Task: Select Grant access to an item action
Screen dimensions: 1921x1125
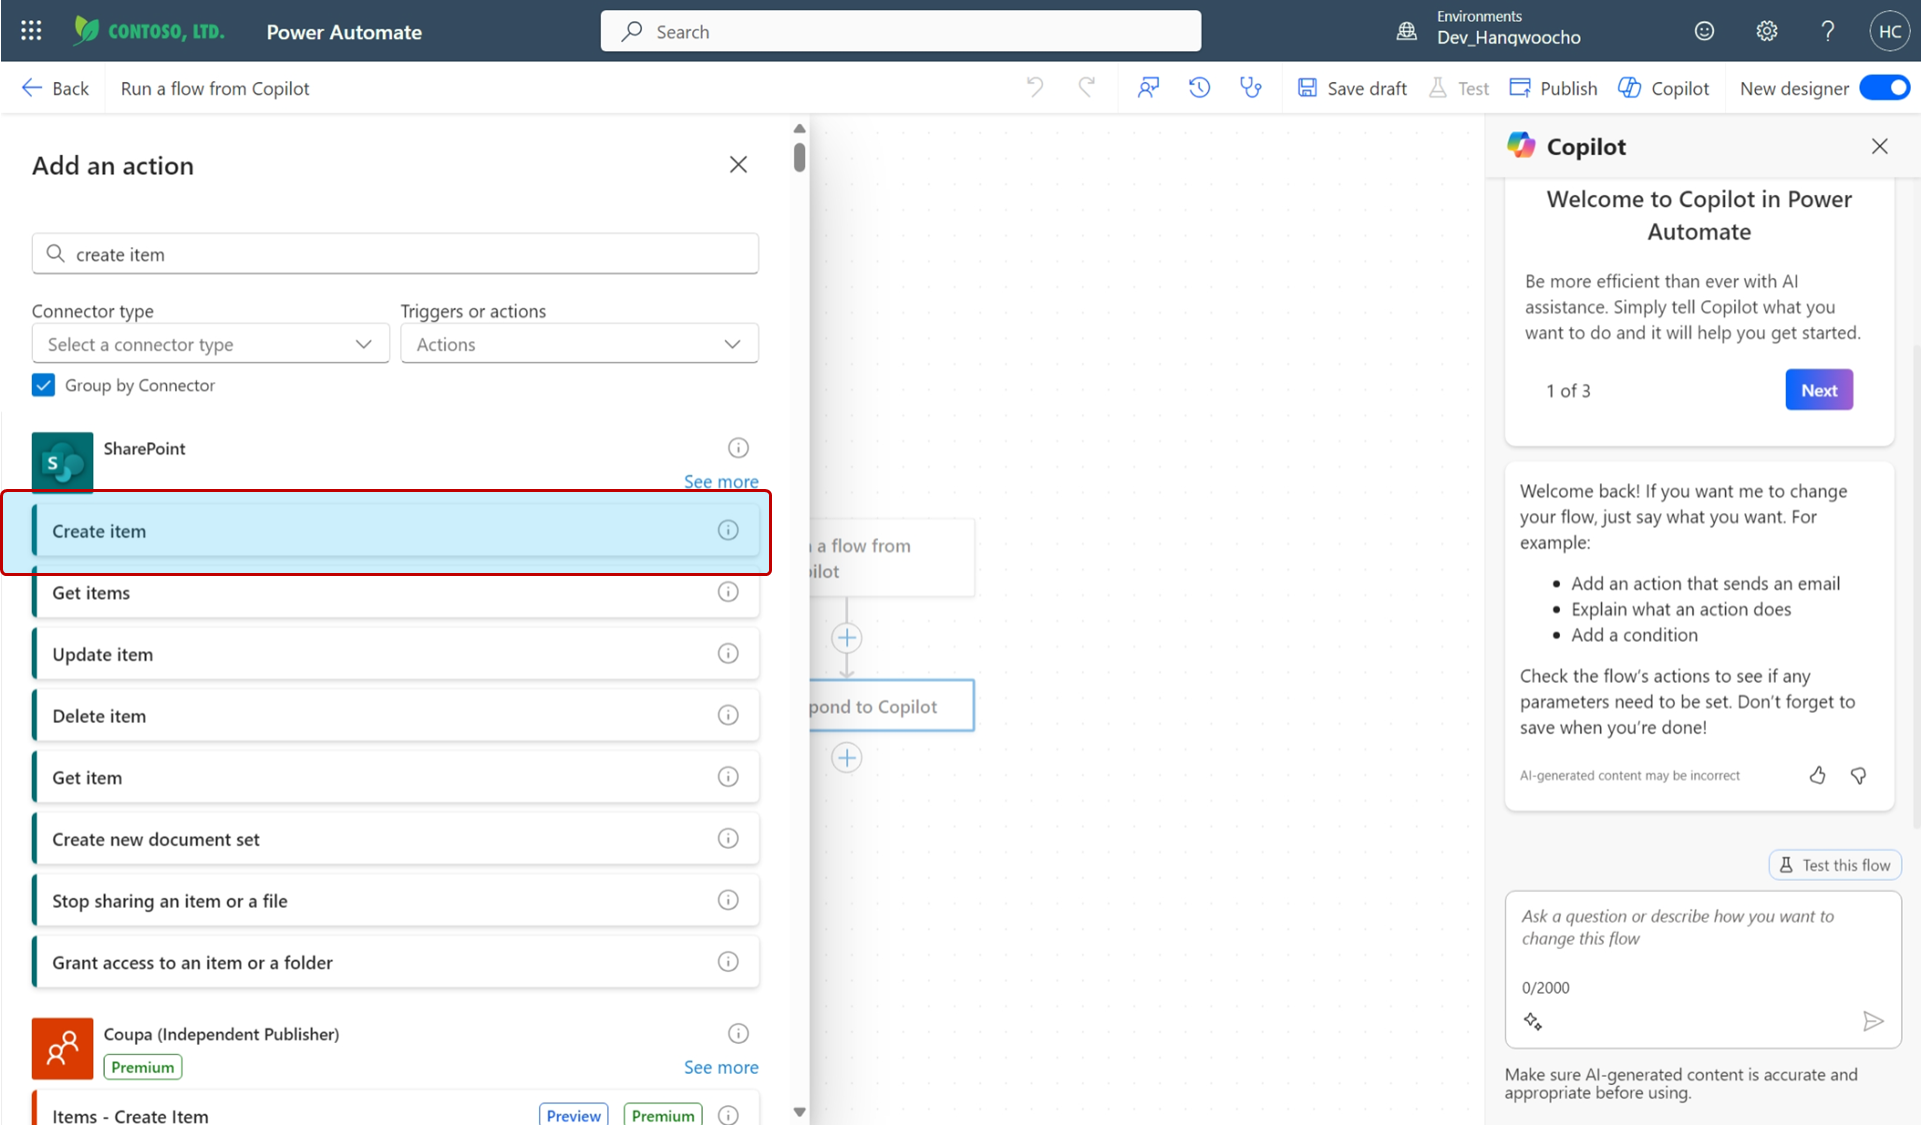Action: coord(396,962)
